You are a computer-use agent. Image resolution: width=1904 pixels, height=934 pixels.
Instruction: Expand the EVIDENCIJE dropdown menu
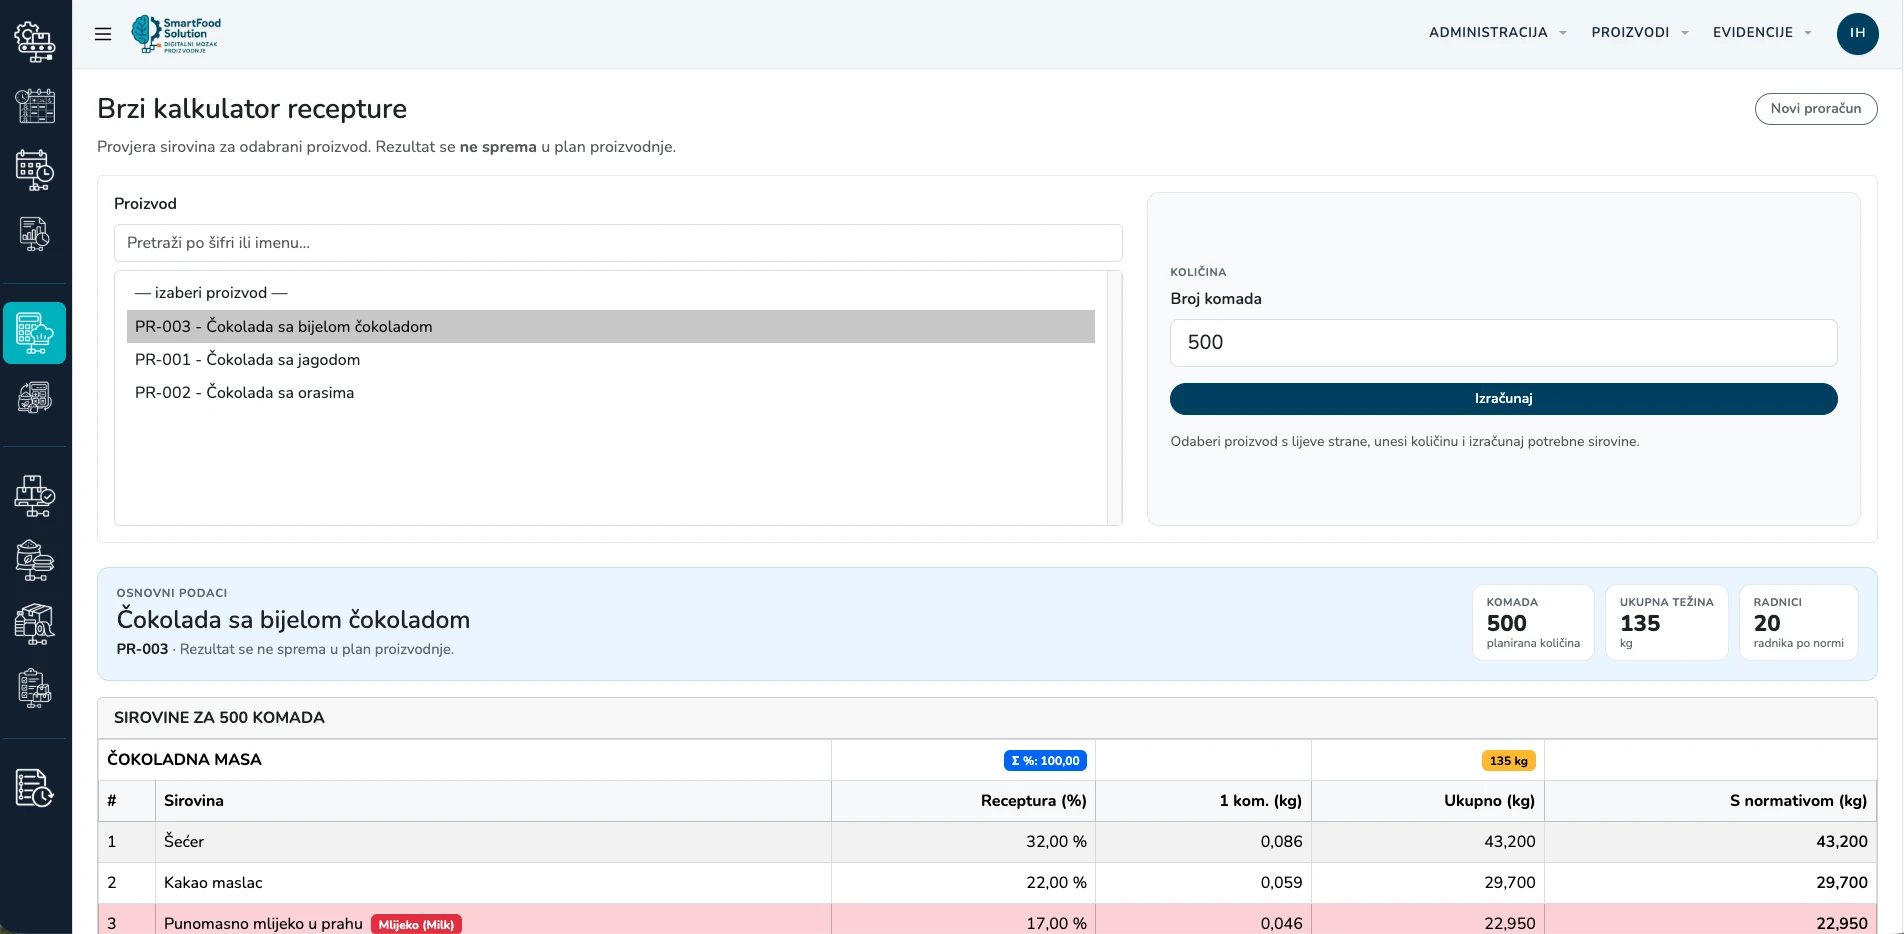1762,32
